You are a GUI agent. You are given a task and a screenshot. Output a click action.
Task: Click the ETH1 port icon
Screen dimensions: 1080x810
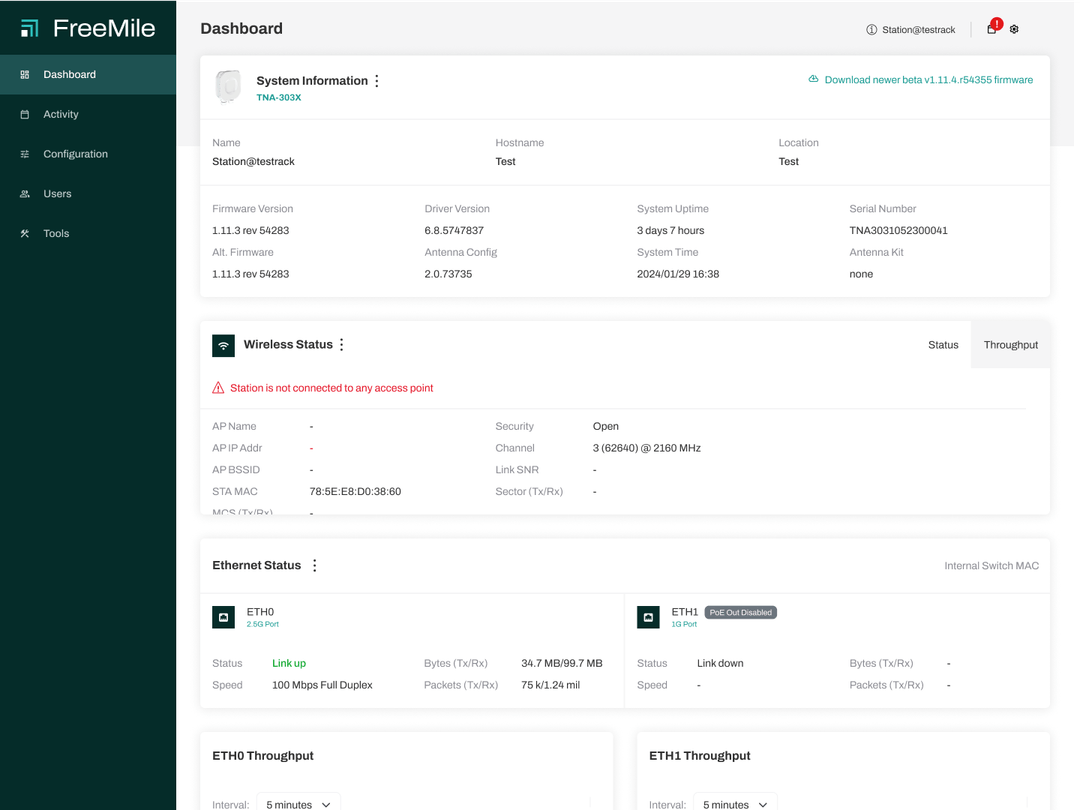[648, 617]
